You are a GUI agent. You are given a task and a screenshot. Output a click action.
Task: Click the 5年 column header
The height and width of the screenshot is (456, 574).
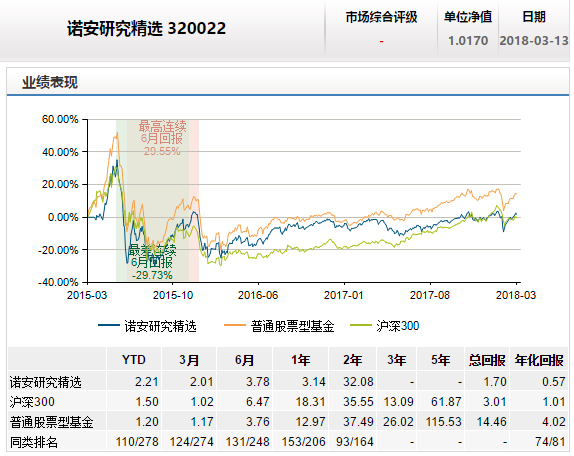point(440,360)
